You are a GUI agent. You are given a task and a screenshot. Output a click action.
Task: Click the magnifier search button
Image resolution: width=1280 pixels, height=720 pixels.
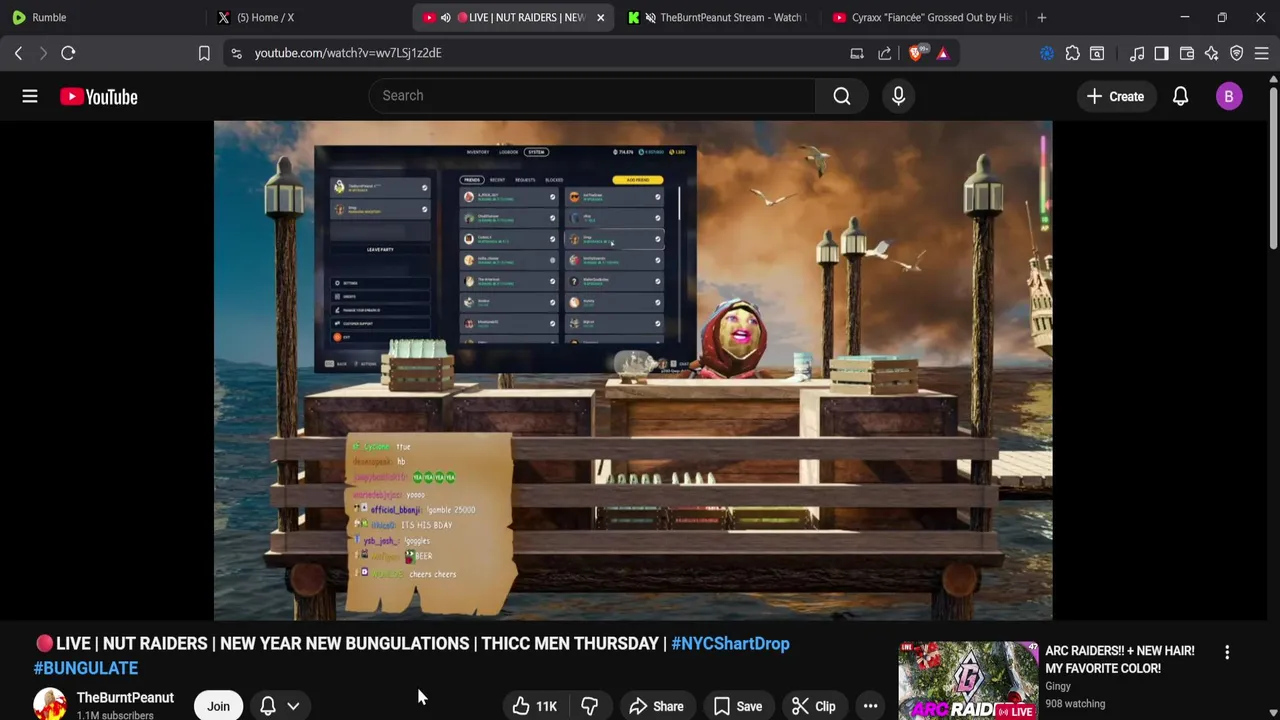click(x=842, y=95)
